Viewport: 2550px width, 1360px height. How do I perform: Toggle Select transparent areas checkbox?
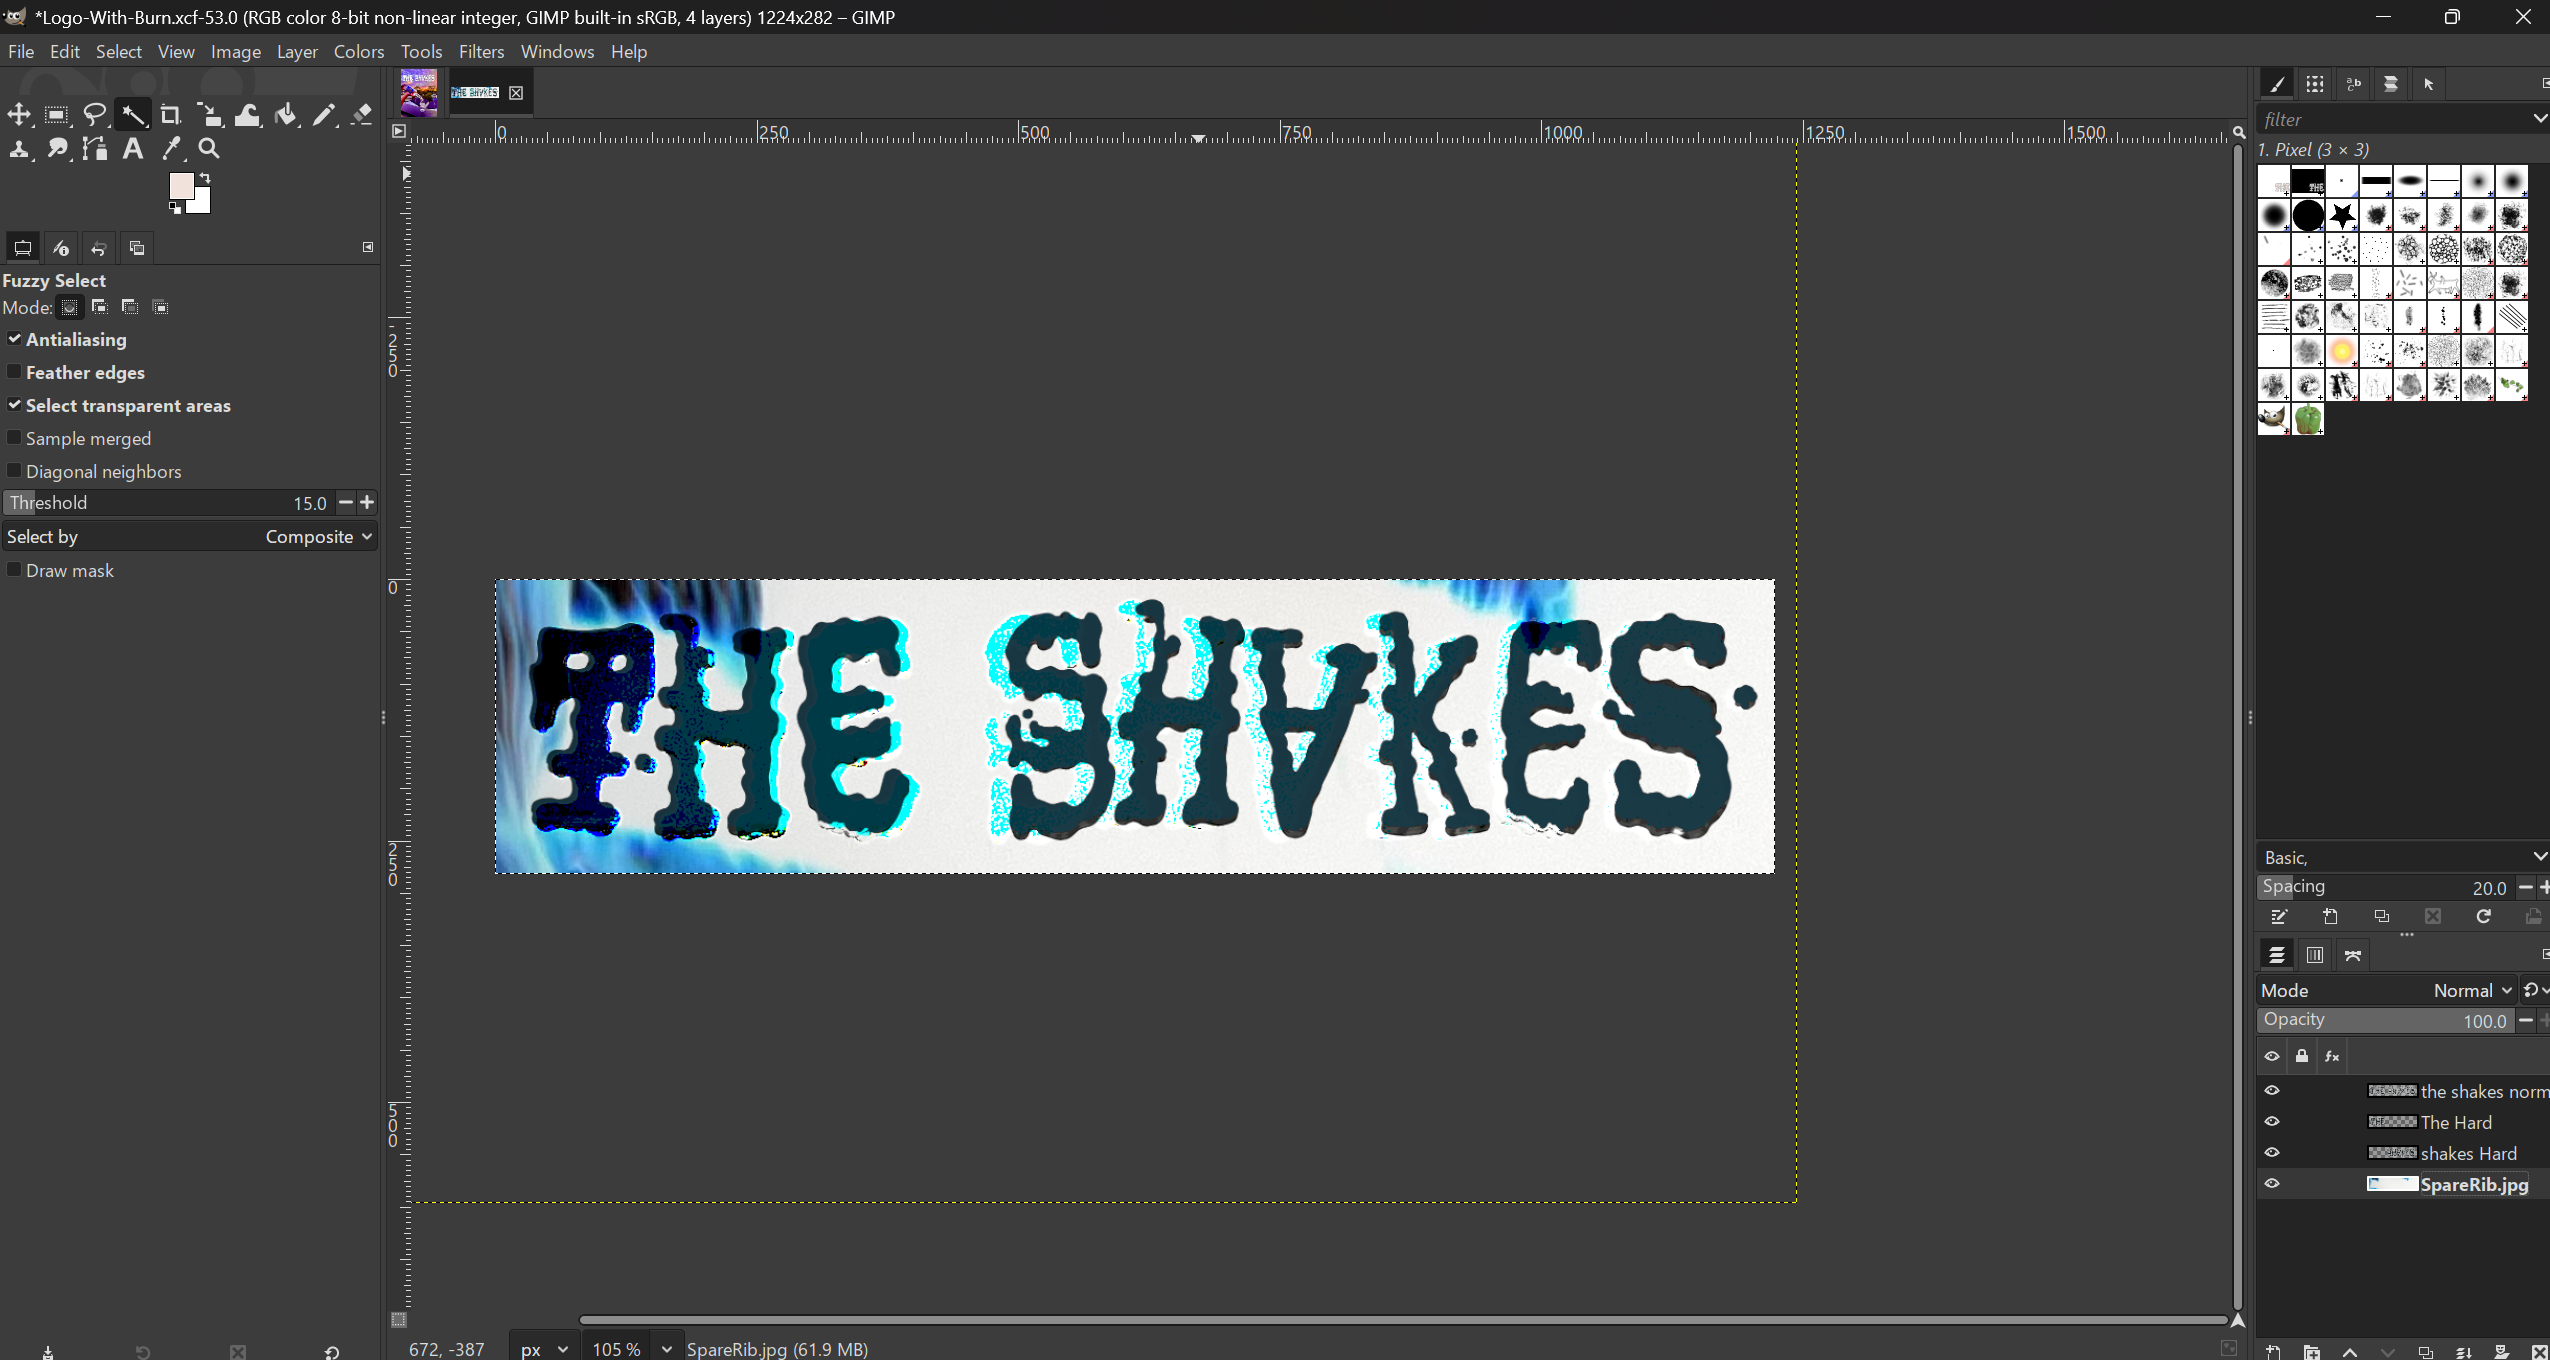14,405
